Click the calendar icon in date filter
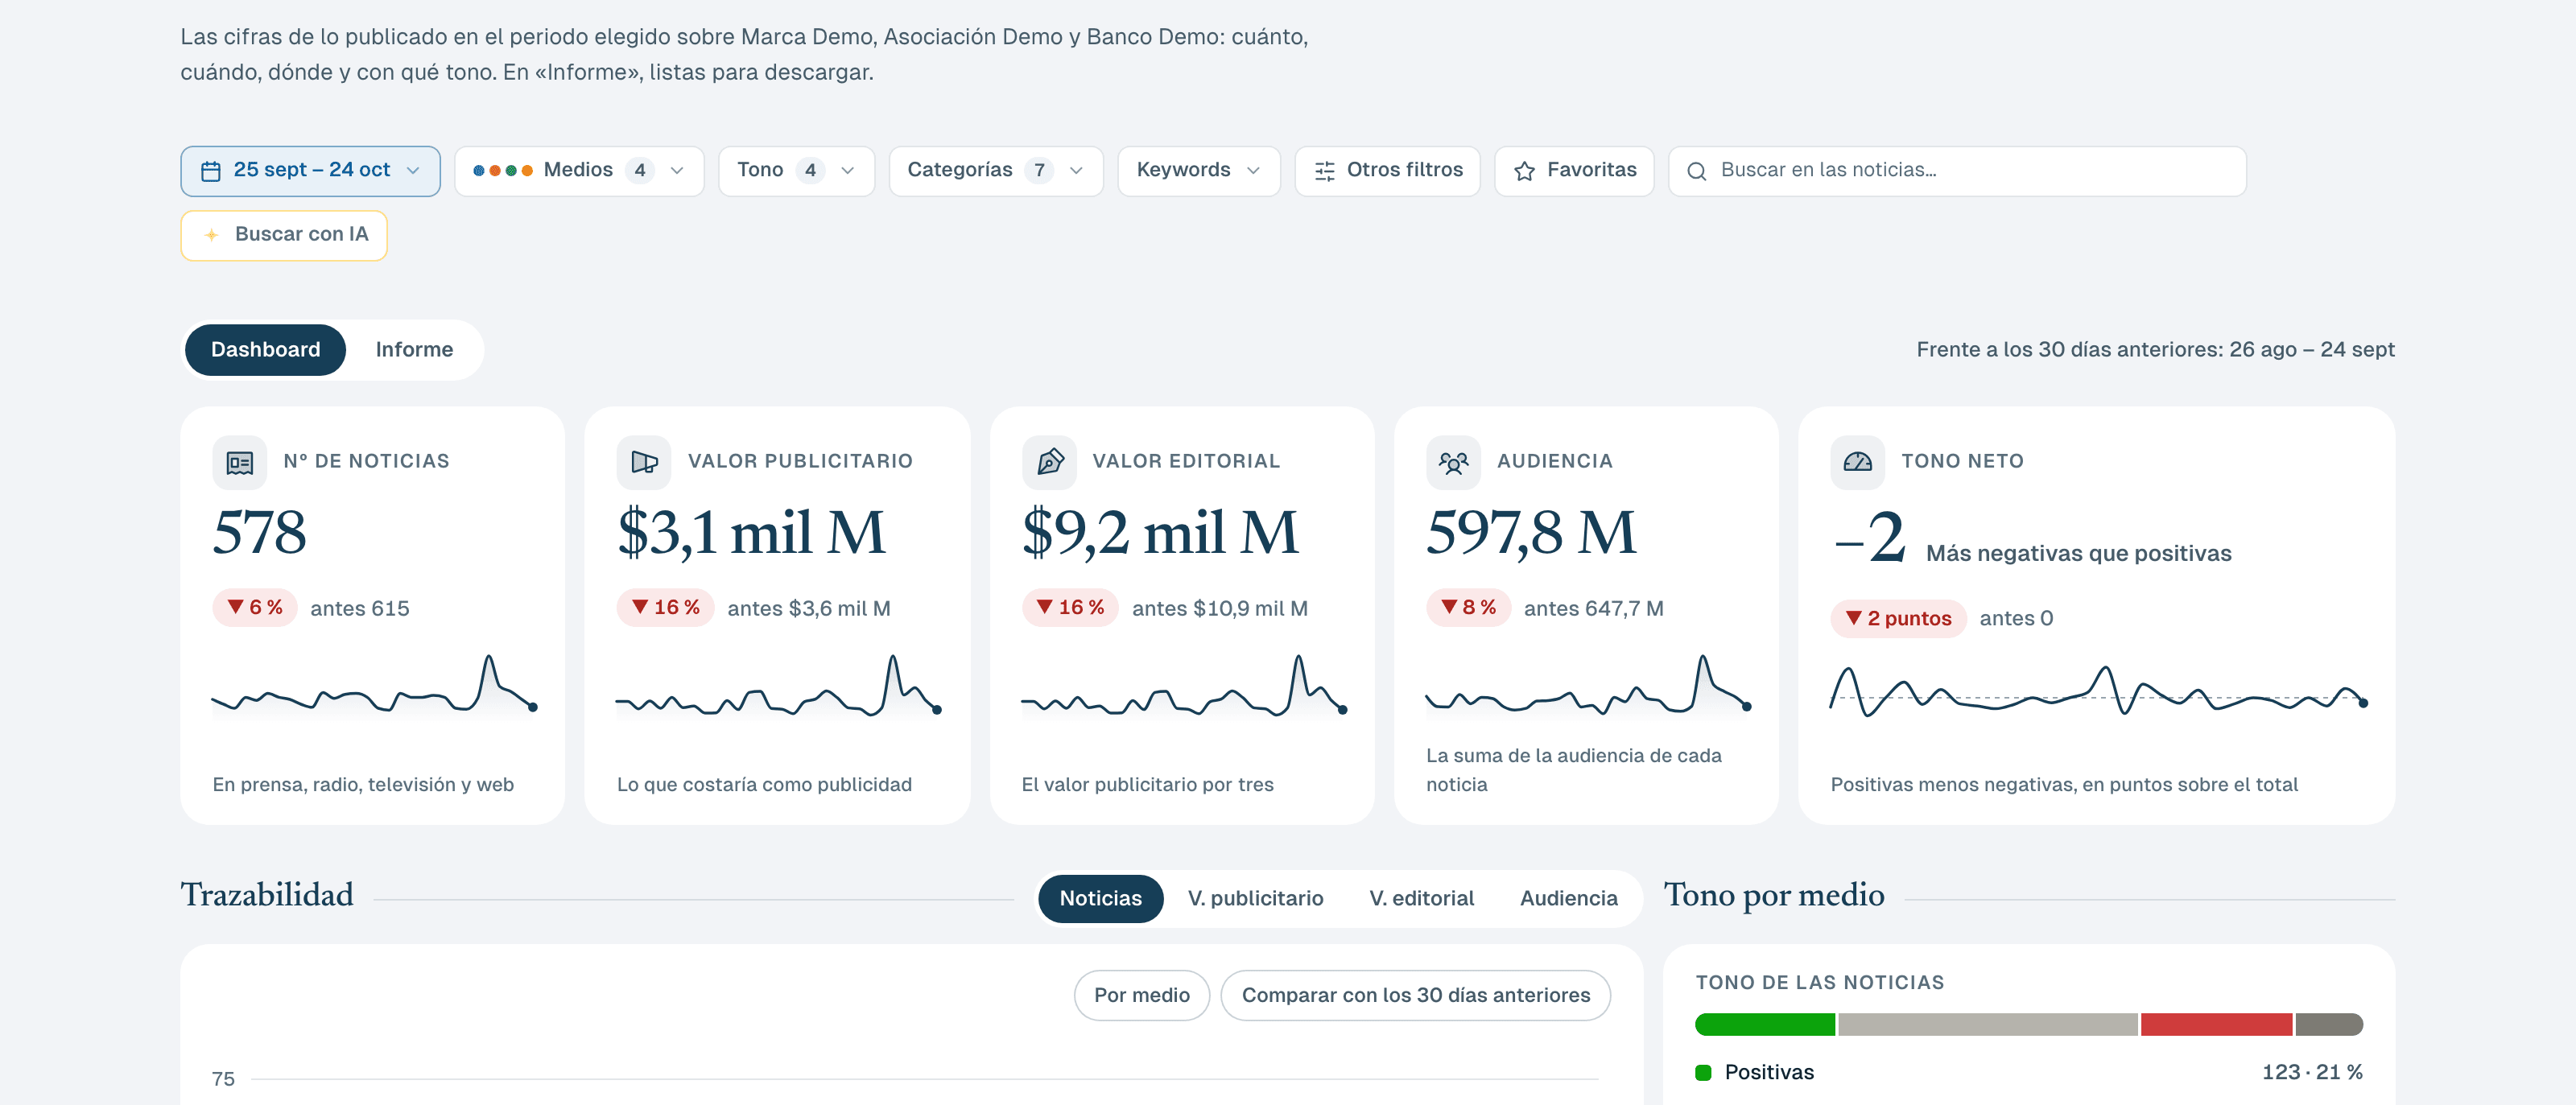 (210, 171)
